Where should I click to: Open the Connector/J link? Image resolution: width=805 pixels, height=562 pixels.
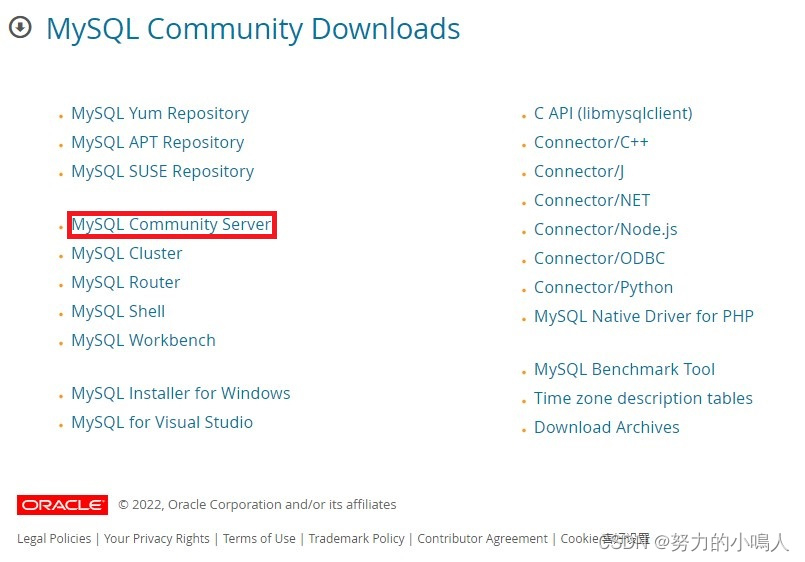[x=579, y=171]
